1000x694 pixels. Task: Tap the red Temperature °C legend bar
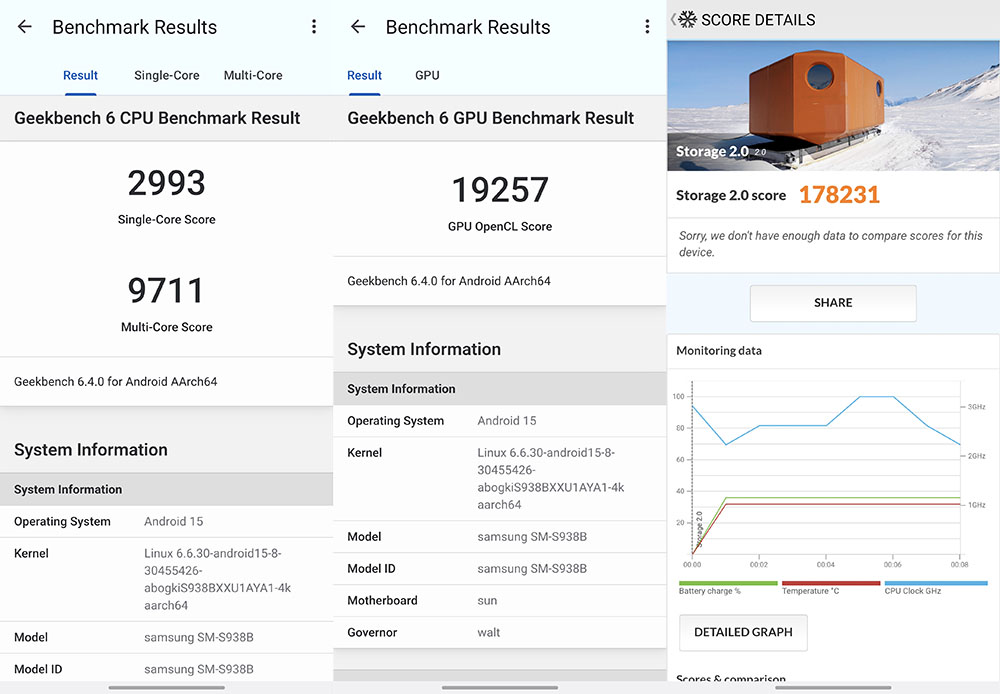tap(831, 583)
